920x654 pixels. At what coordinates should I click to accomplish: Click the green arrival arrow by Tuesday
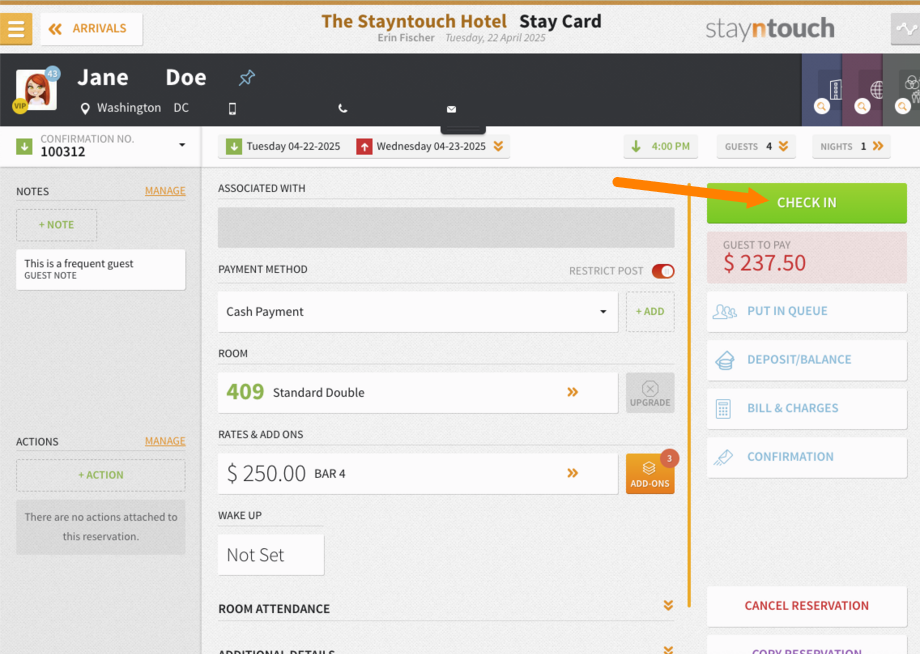pos(234,147)
